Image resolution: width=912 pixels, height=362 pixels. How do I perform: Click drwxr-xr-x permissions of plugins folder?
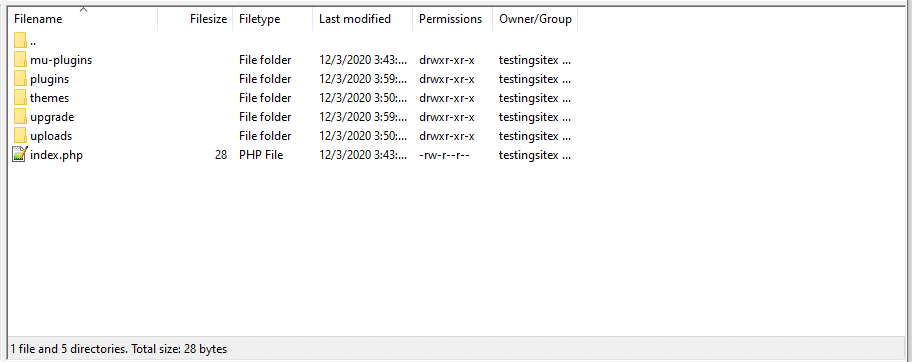447,79
